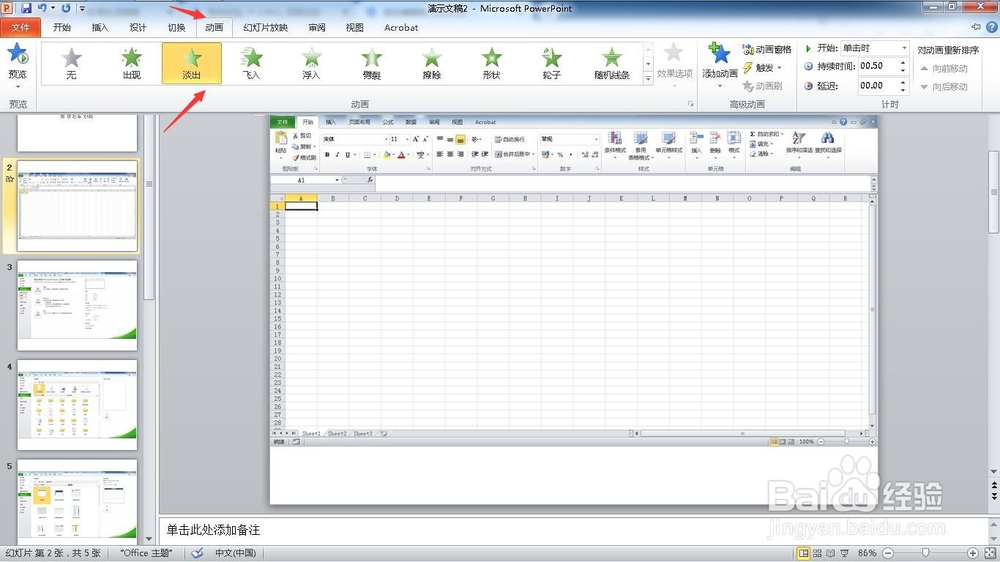Open PowerPoint help question mark icon
This screenshot has height=562, width=1000.
click(992, 27)
